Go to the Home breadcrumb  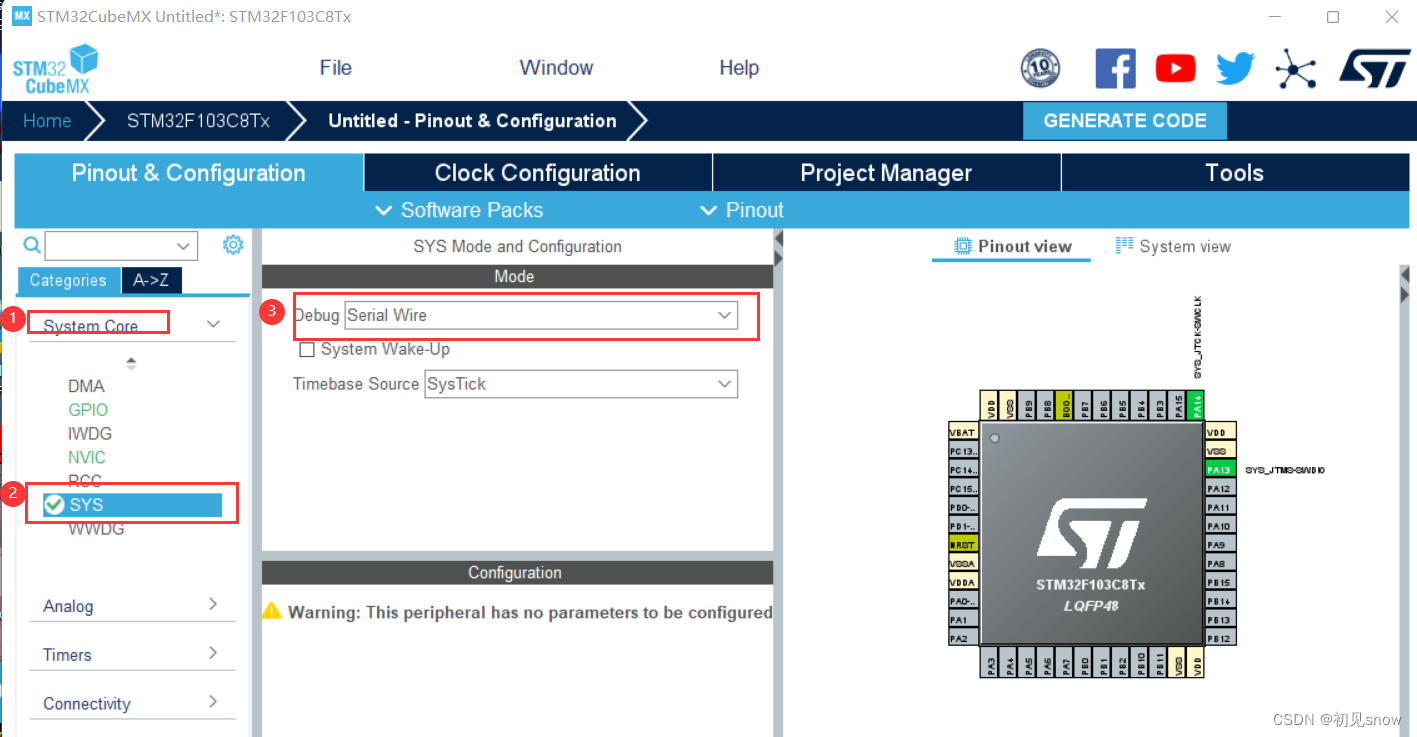pos(47,121)
